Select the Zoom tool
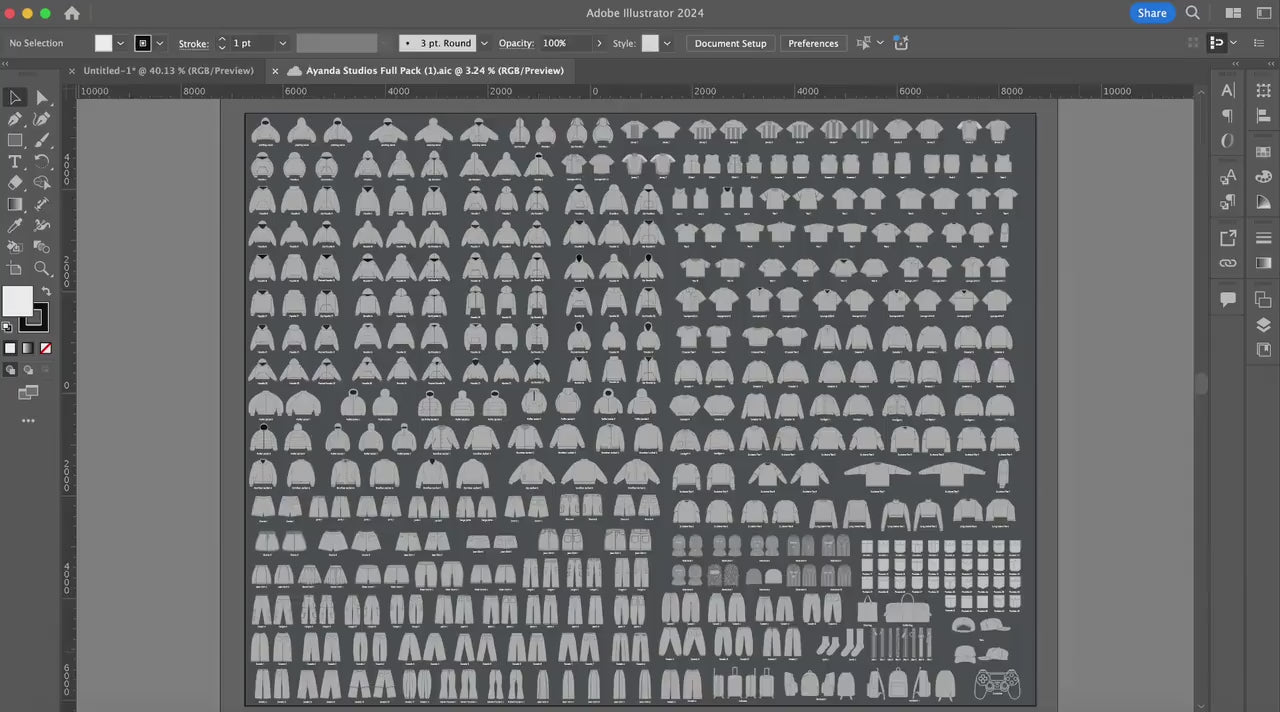This screenshot has width=1280, height=712. (41, 268)
